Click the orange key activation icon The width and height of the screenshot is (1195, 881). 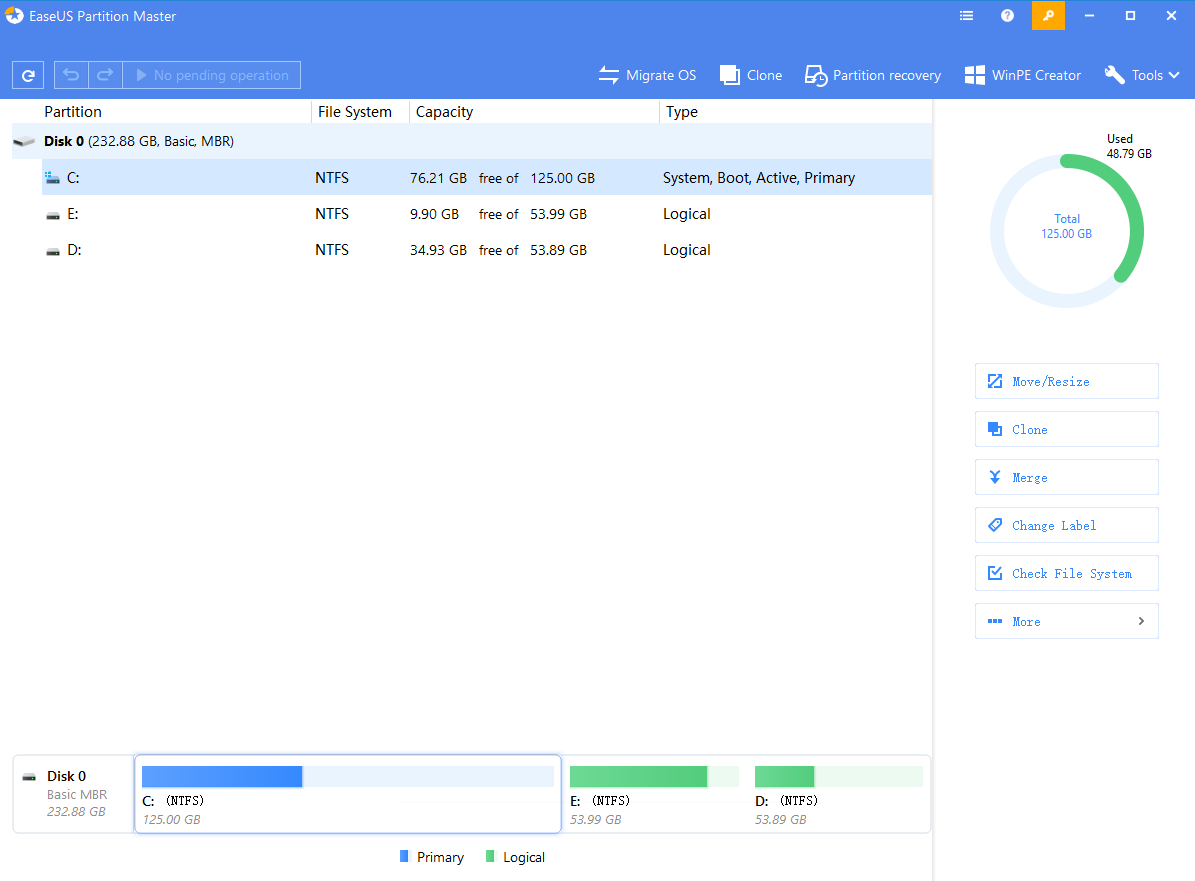coord(1048,16)
